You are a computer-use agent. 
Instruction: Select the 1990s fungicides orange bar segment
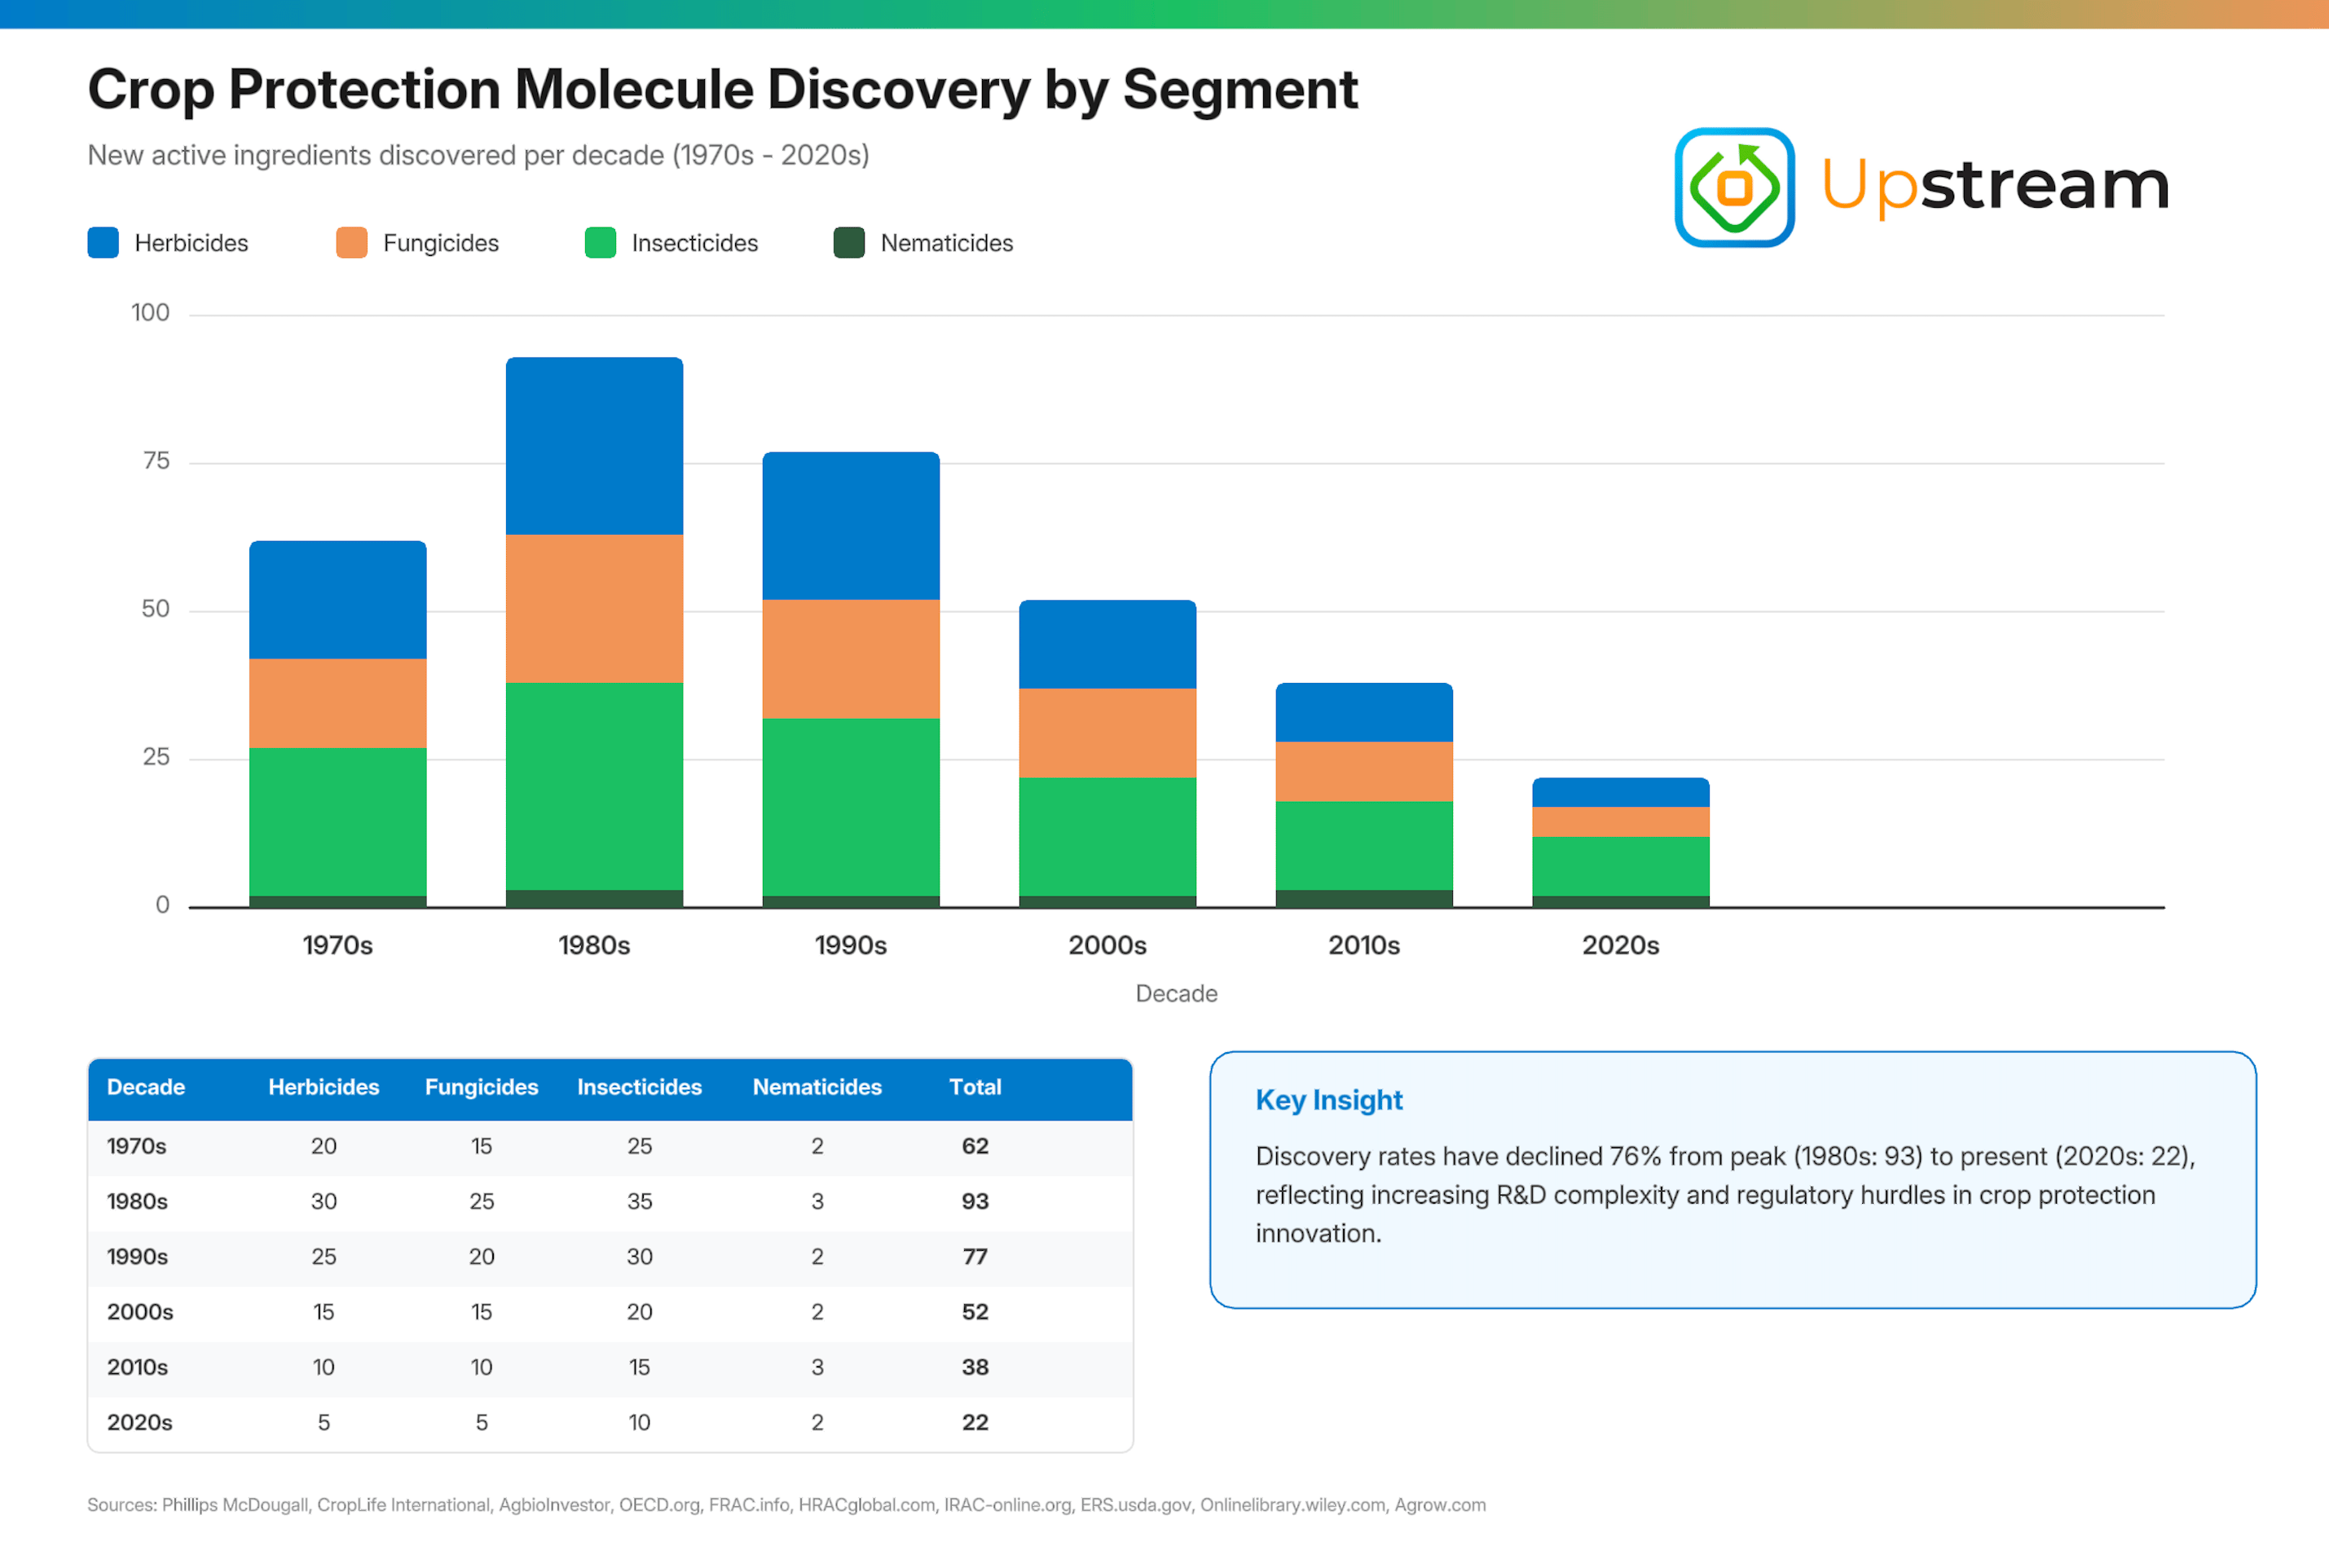851,659
